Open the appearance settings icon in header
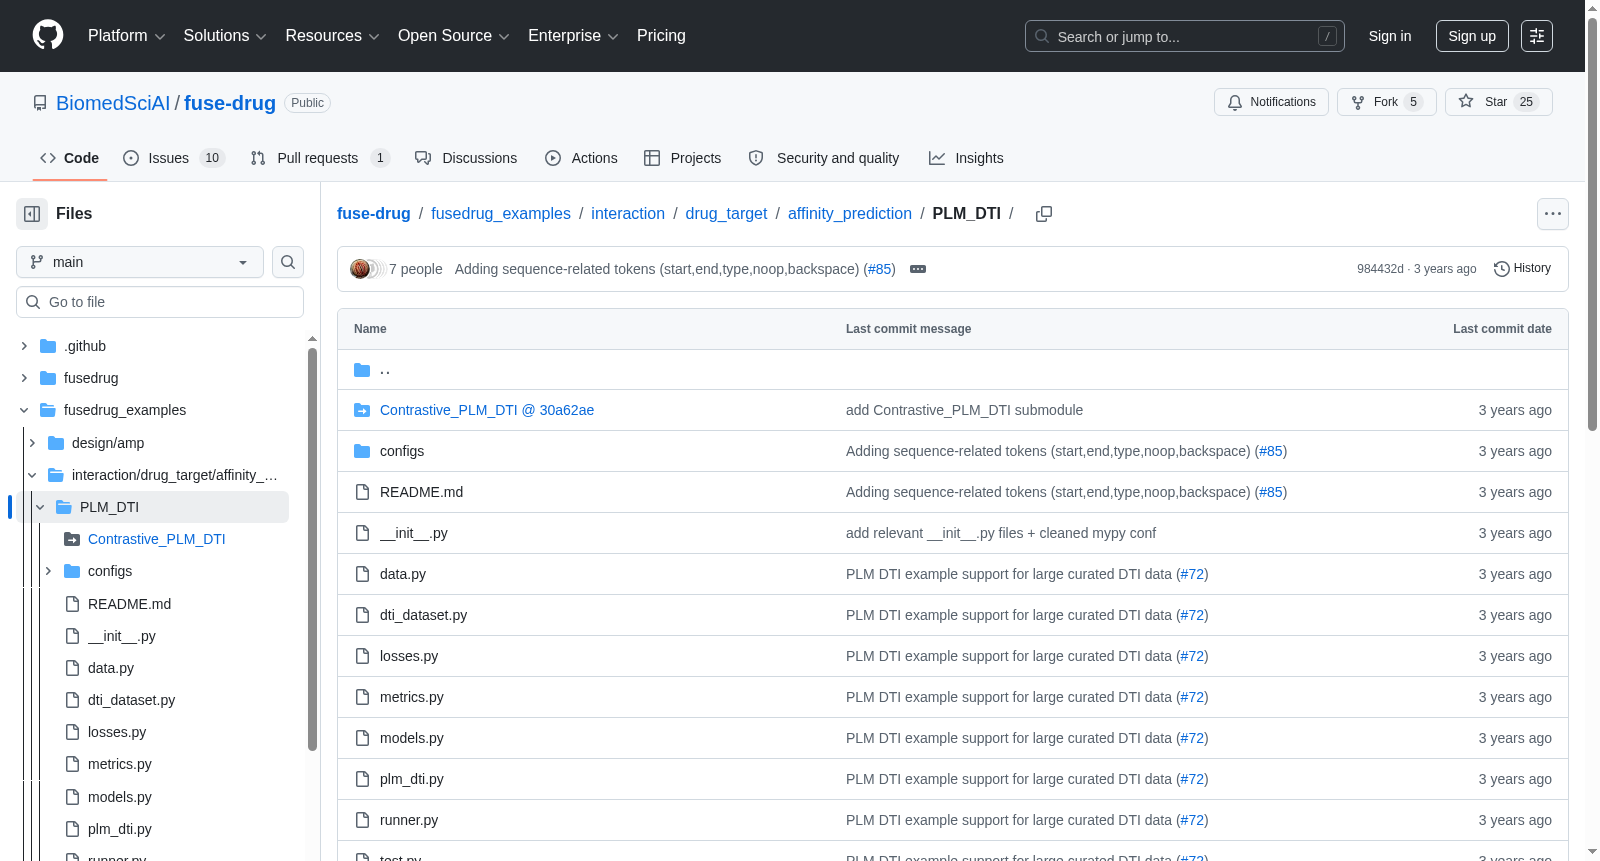The image size is (1600, 861). point(1537,36)
